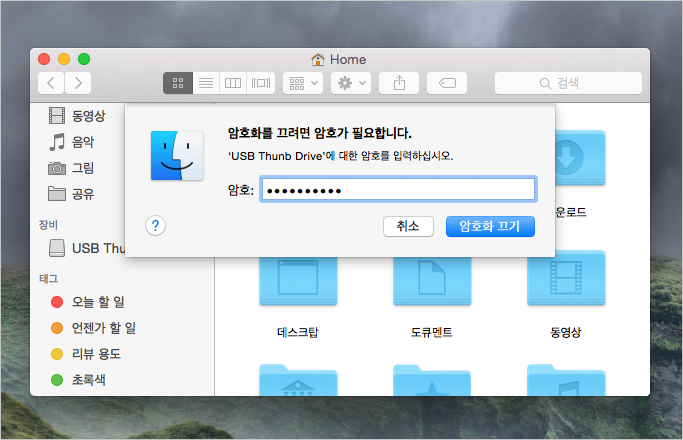Switch to Cover Flow view
Screen dimensions: 683x440
(260, 83)
